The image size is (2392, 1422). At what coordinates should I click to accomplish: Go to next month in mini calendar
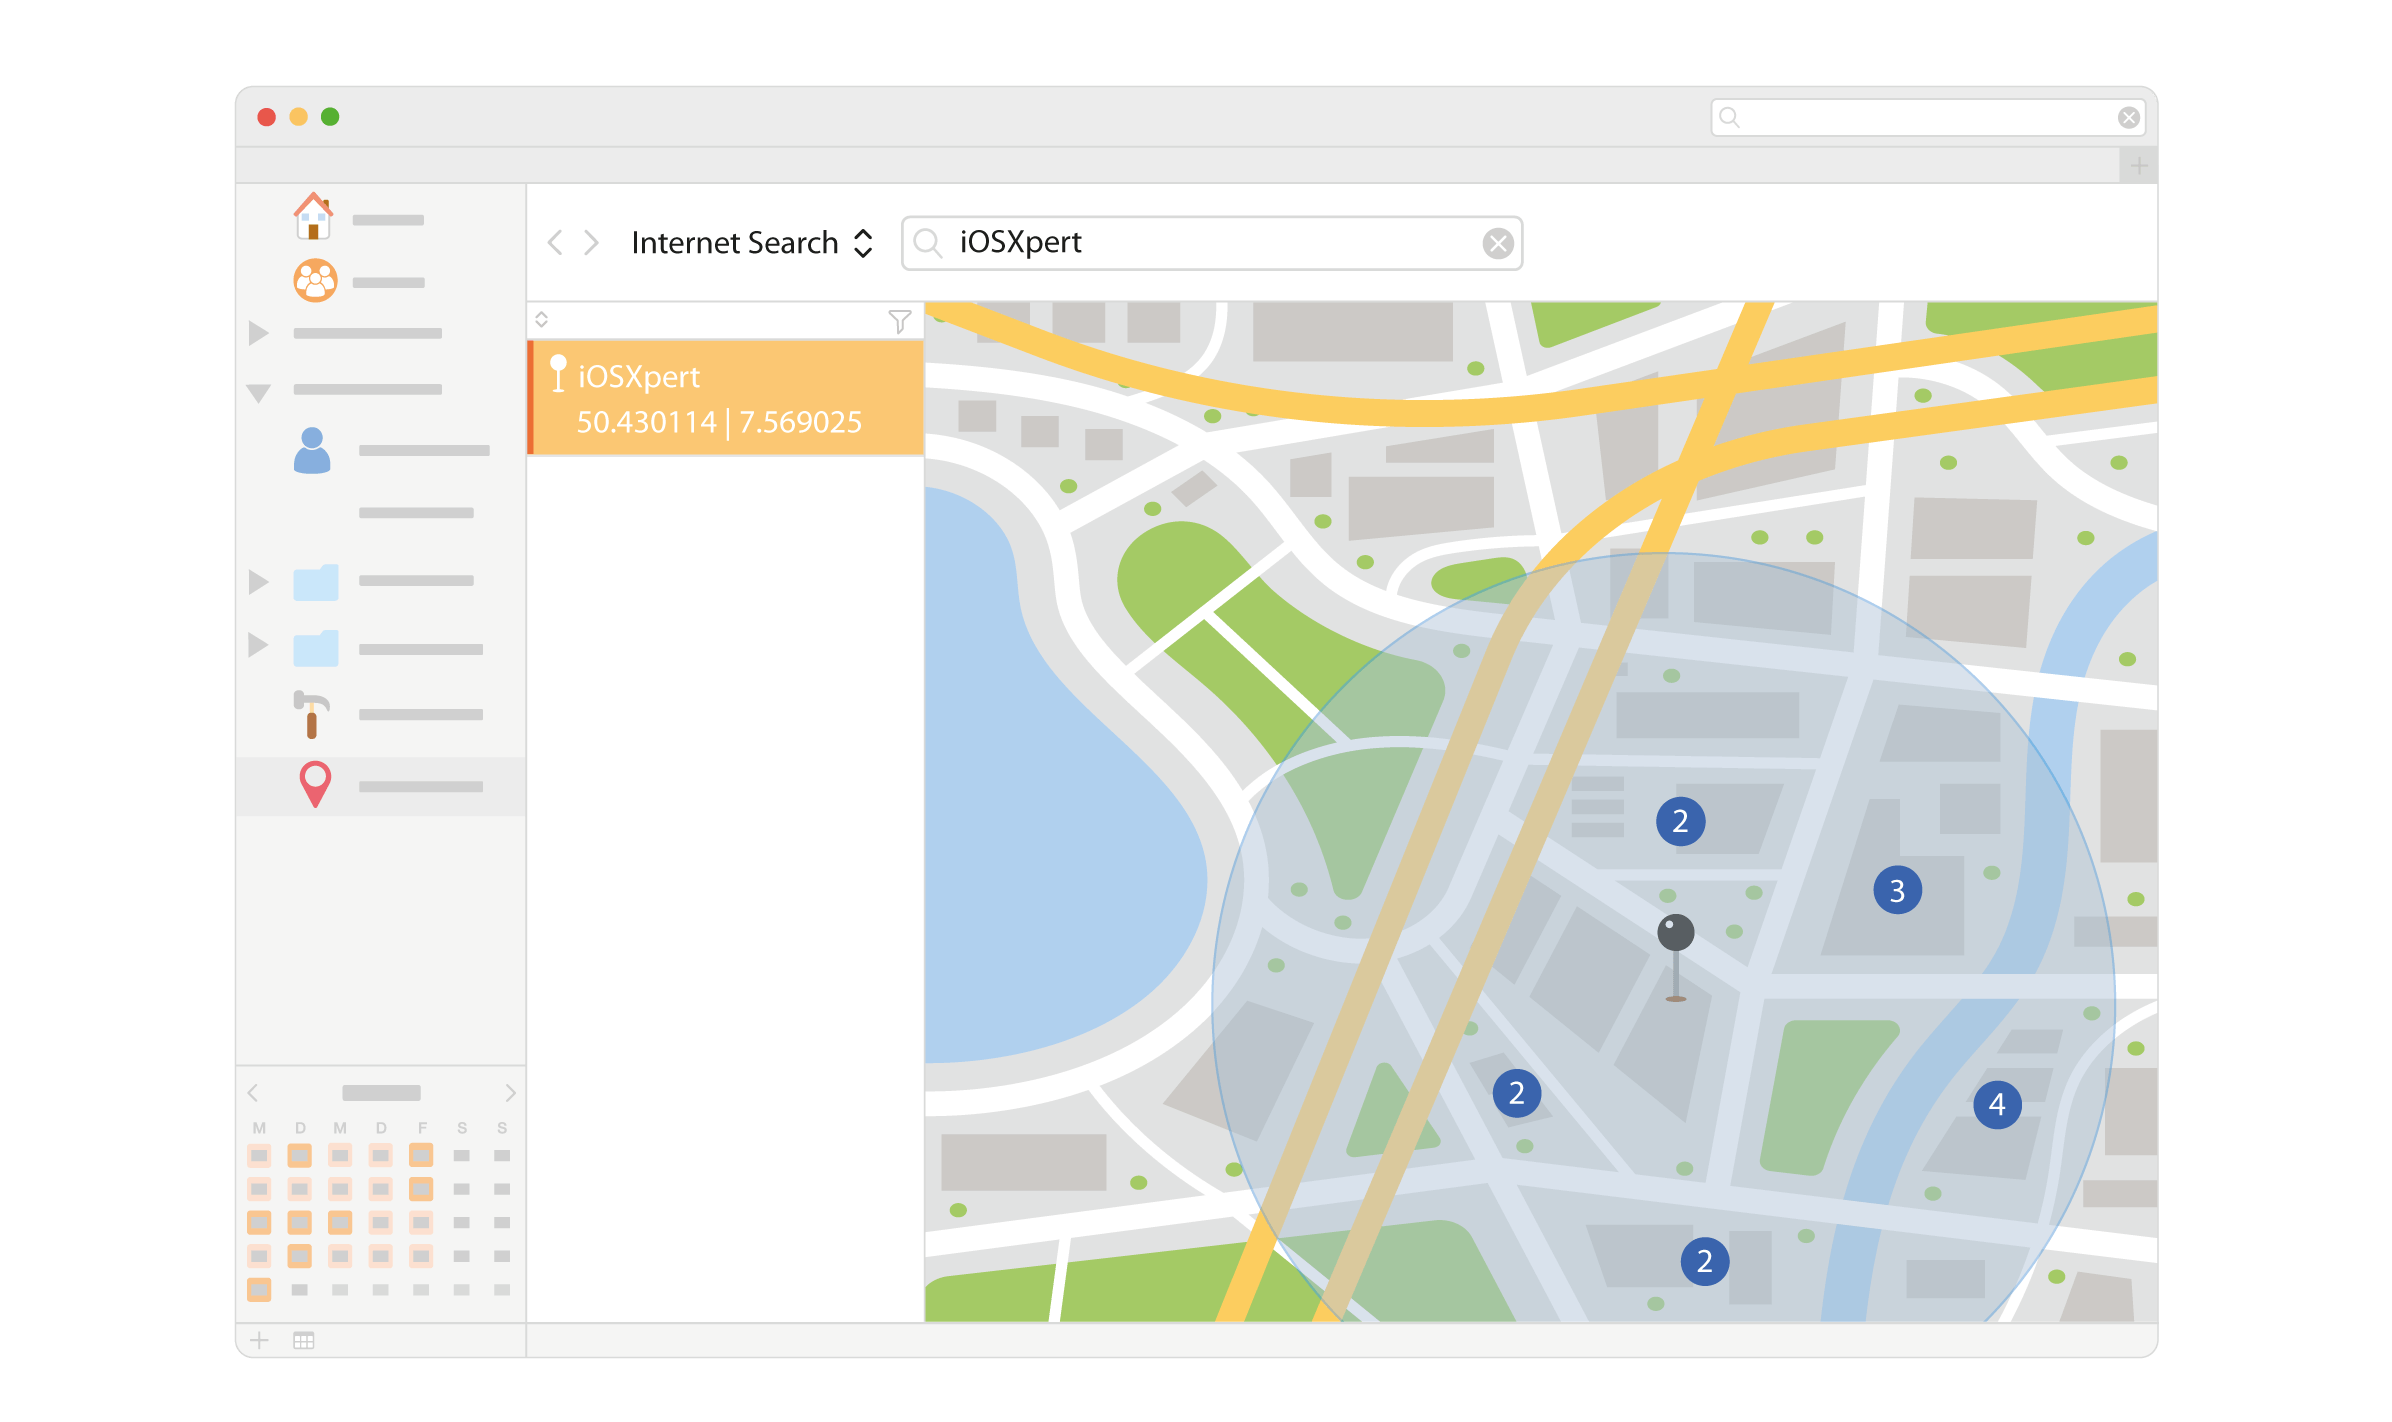point(510,1093)
